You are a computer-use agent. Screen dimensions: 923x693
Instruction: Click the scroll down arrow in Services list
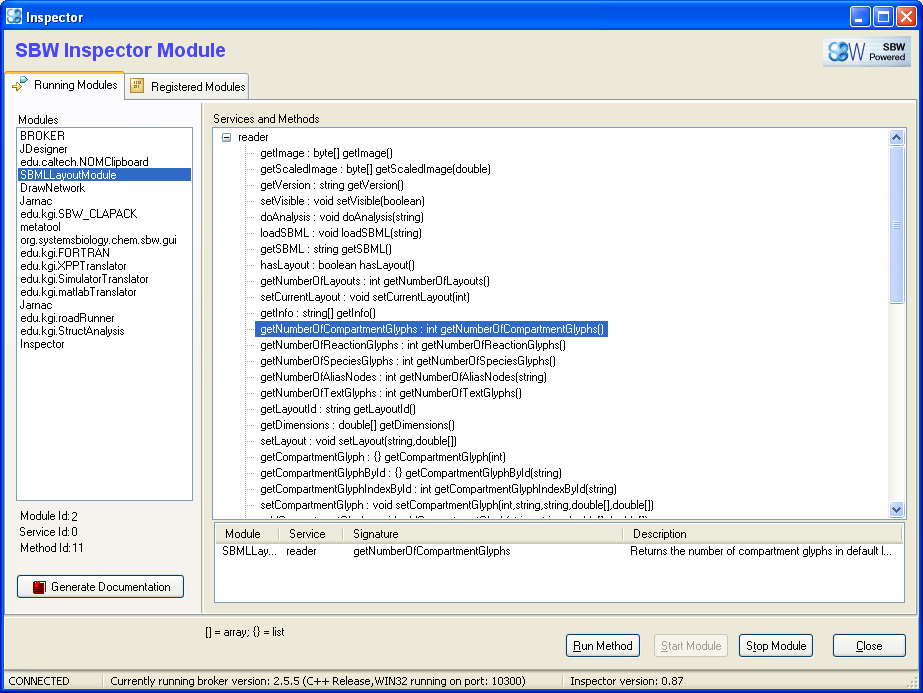pos(896,510)
